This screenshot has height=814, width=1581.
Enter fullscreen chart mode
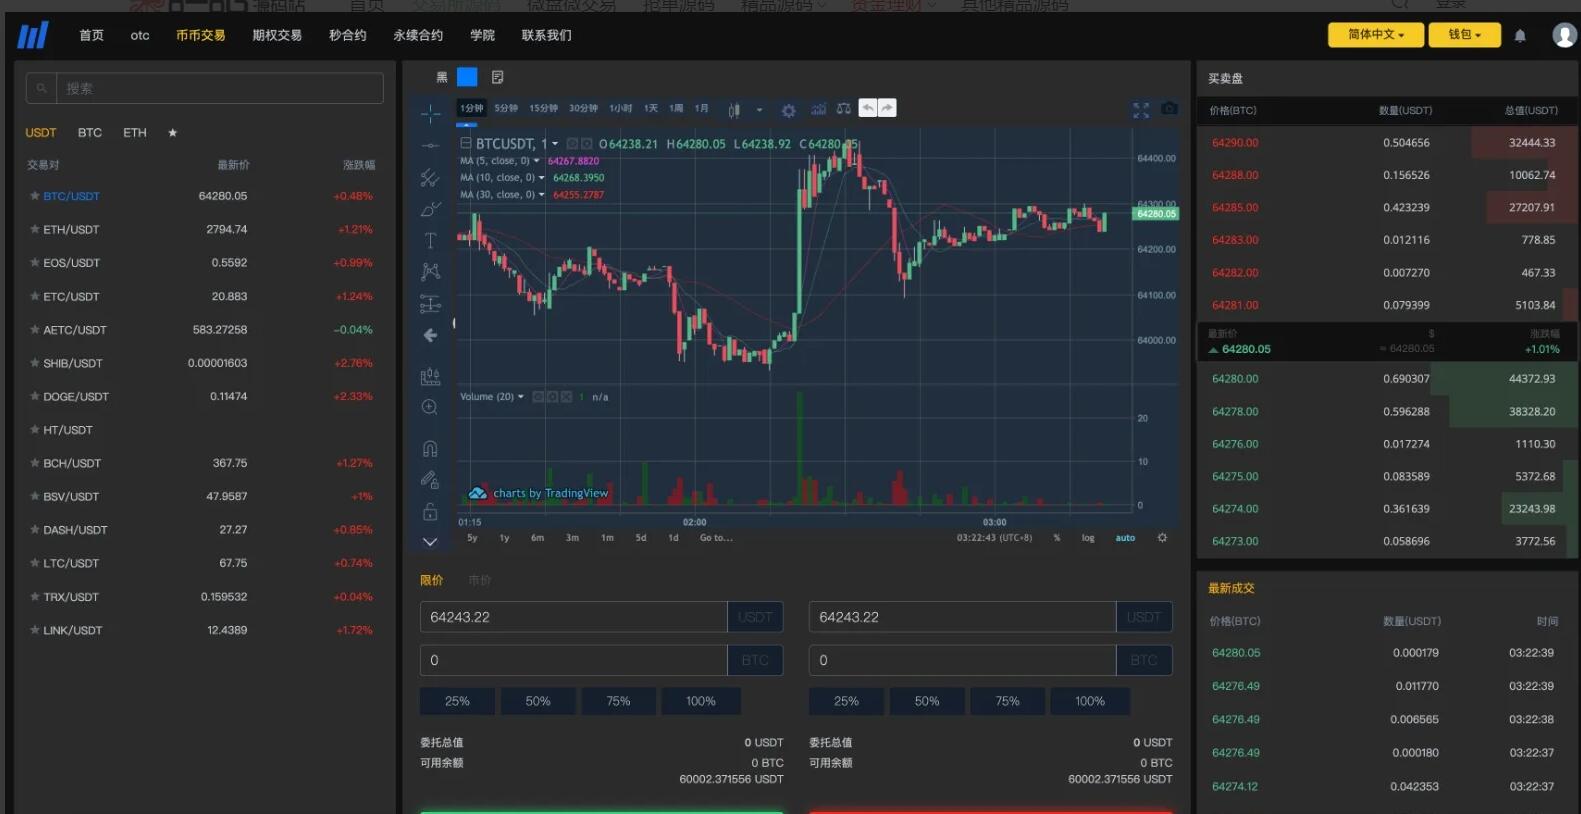(x=1141, y=110)
